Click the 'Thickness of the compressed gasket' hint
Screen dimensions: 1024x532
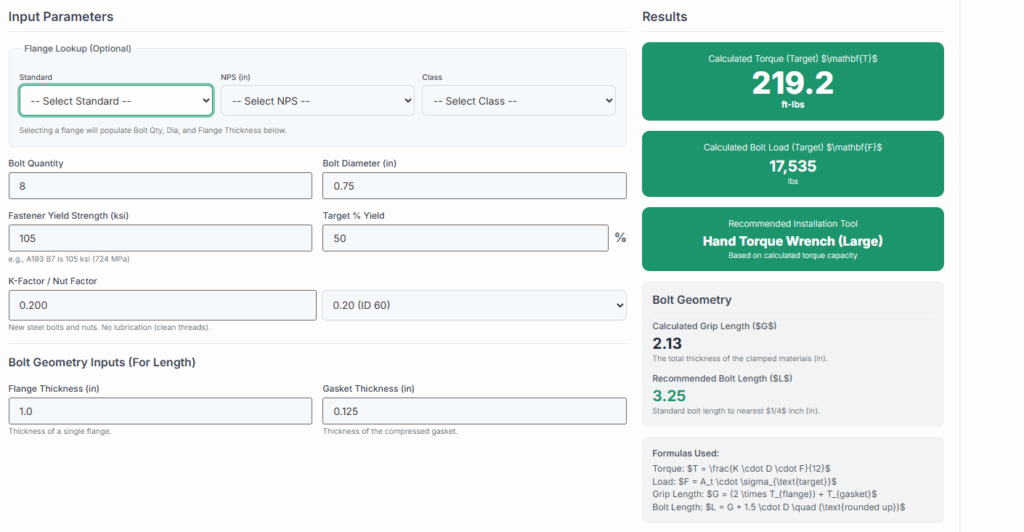[x=390, y=431]
